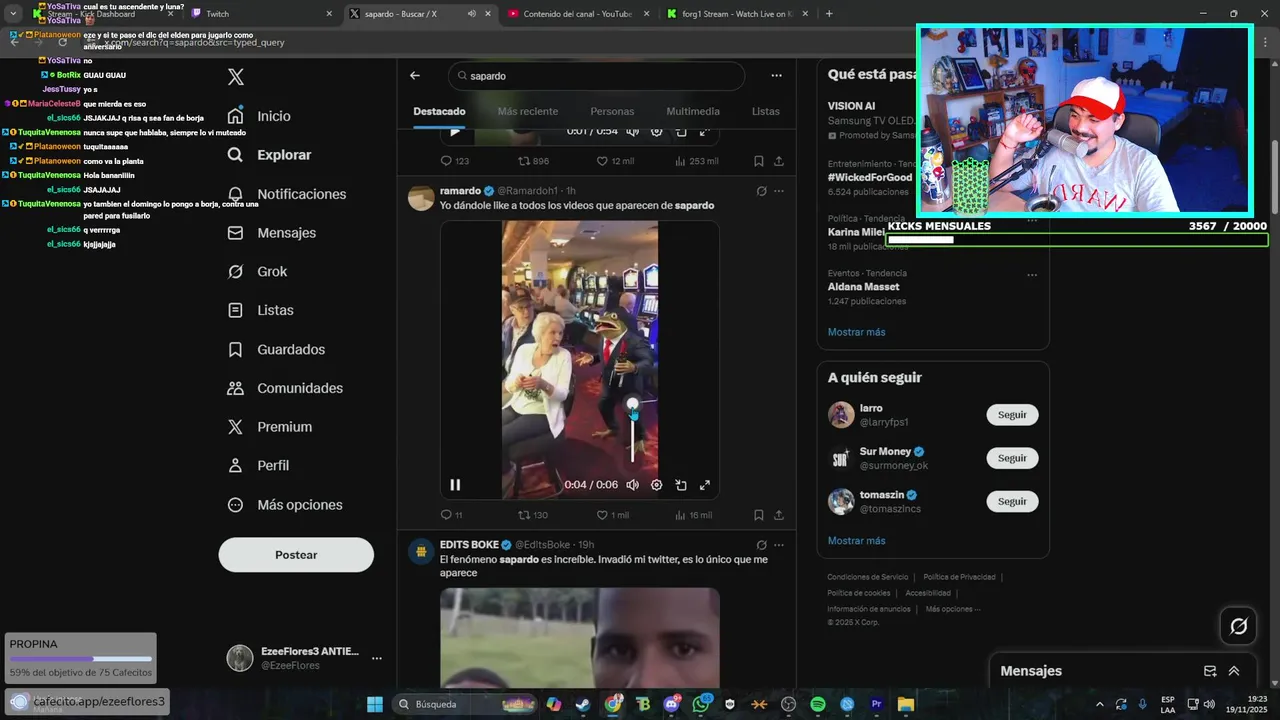Select the Destacado tab
The height and width of the screenshot is (720, 1280).
coord(439,111)
